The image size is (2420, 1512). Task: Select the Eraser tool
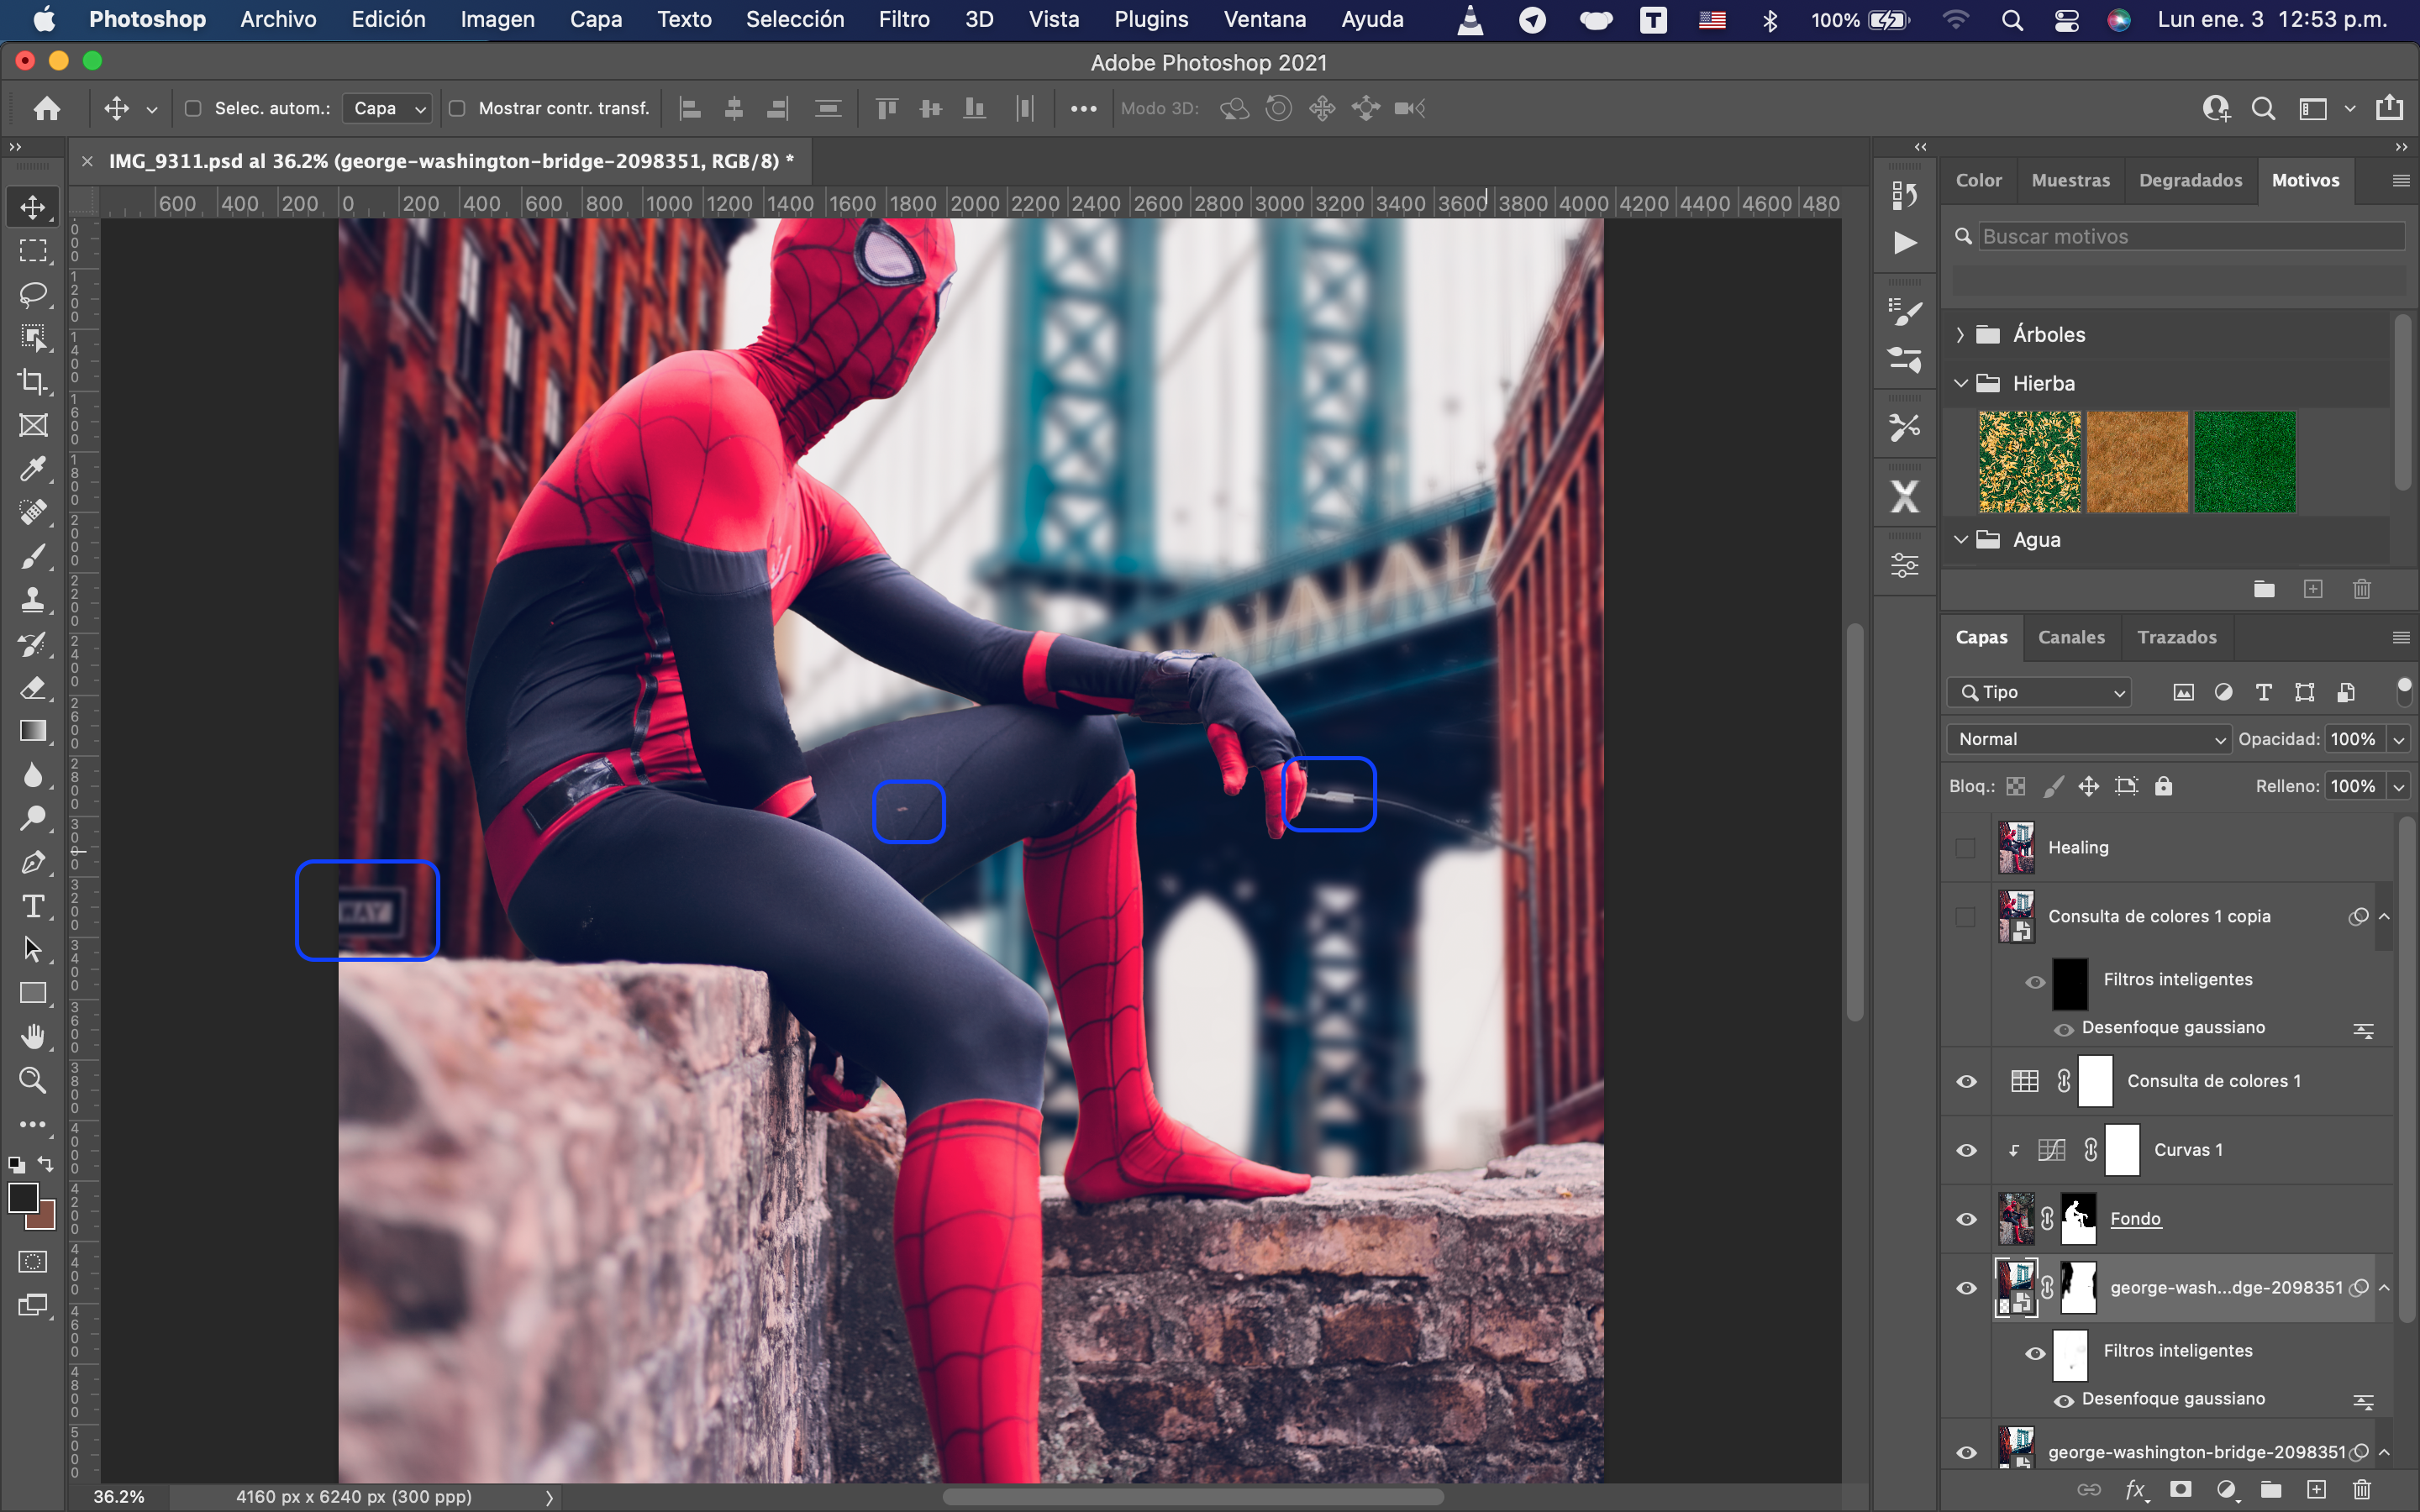click(x=33, y=688)
